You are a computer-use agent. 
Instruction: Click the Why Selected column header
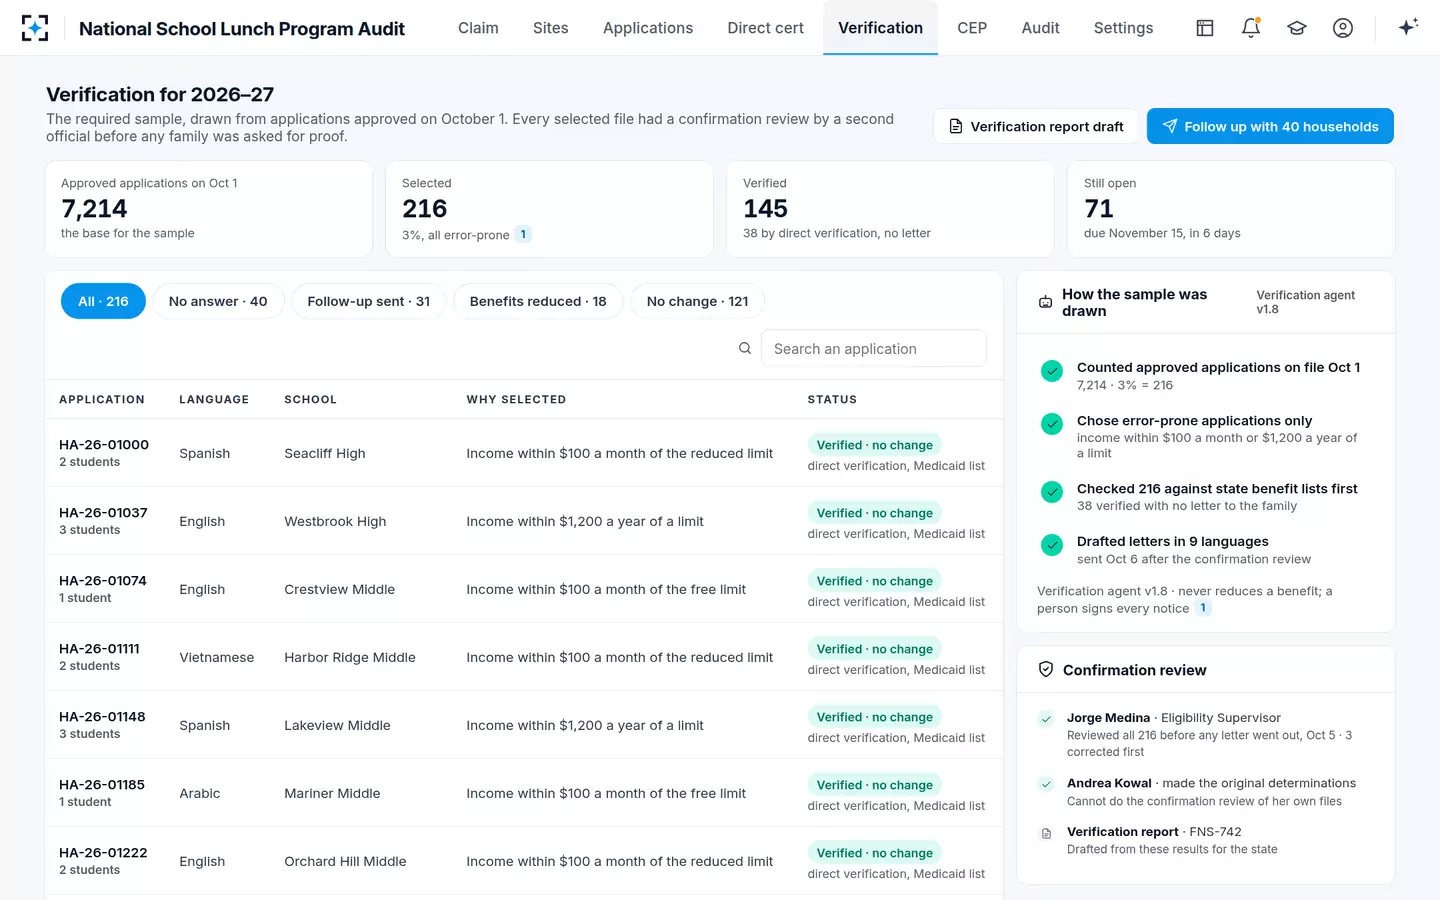point(516,399)
